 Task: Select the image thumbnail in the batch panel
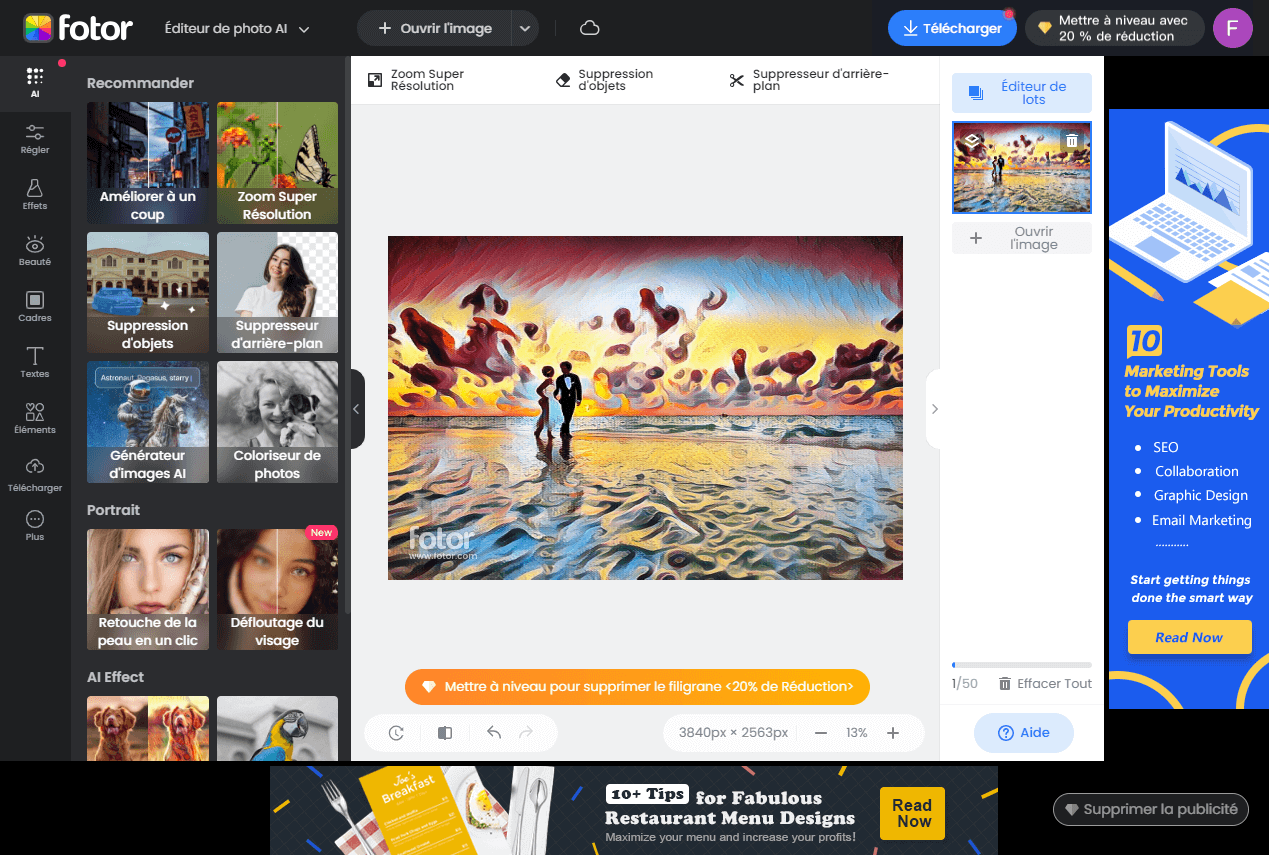tap(1021, 167)
